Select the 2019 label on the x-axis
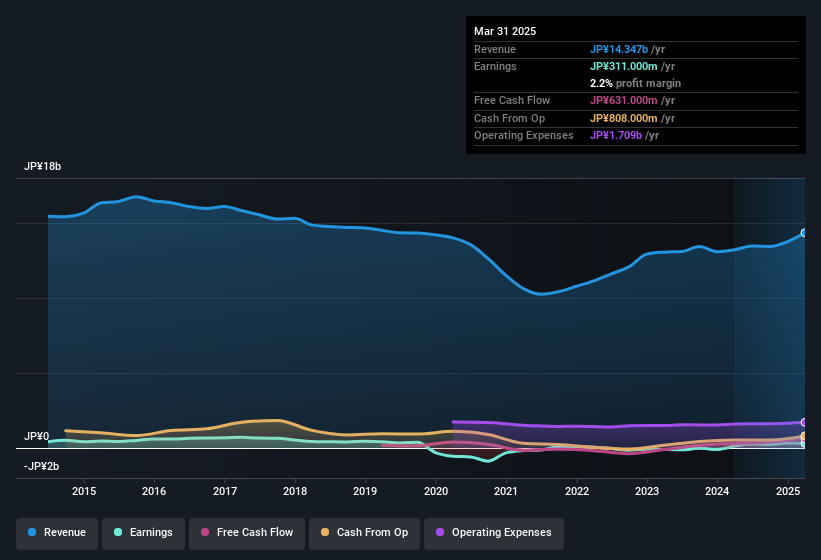 pos(365,491)
